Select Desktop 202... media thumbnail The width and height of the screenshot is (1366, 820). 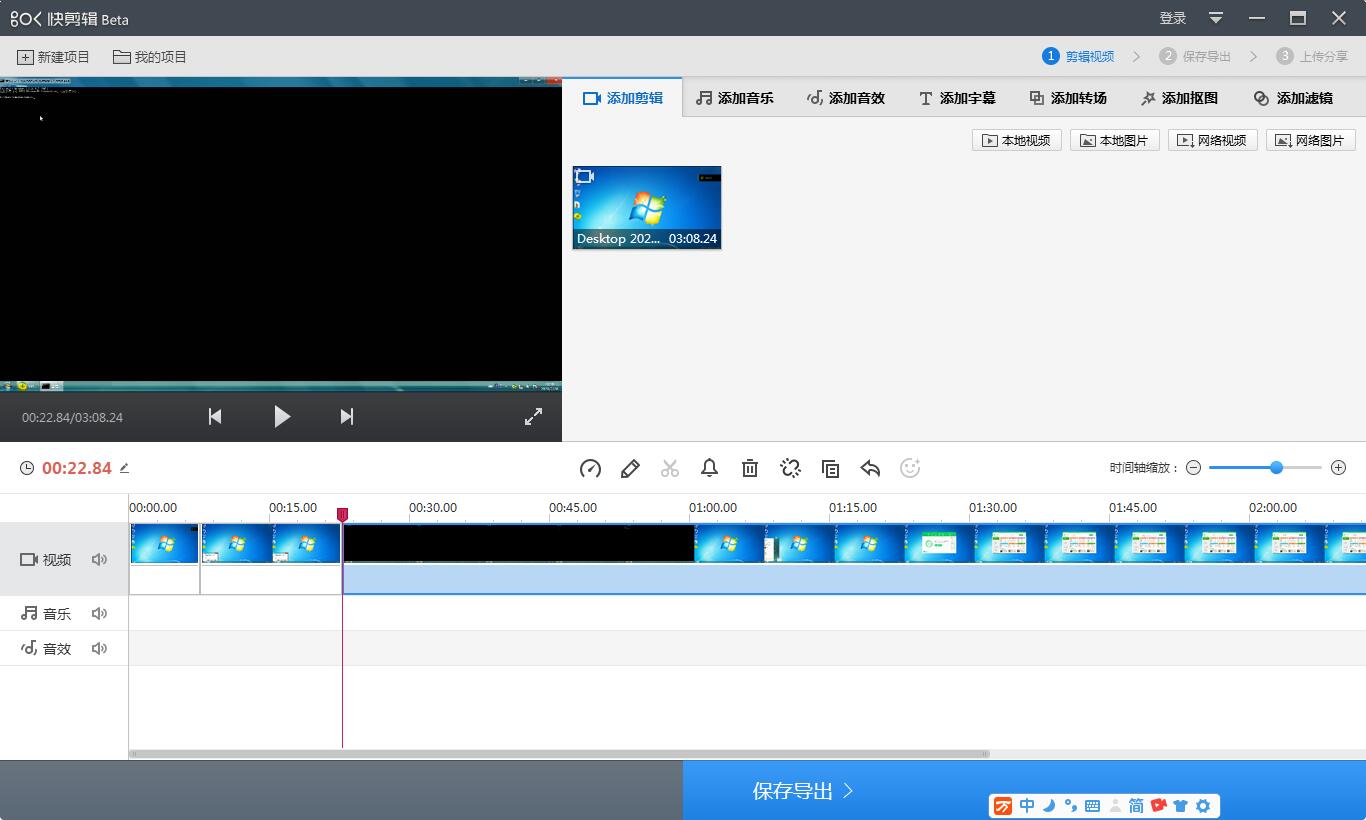(647, 207)
